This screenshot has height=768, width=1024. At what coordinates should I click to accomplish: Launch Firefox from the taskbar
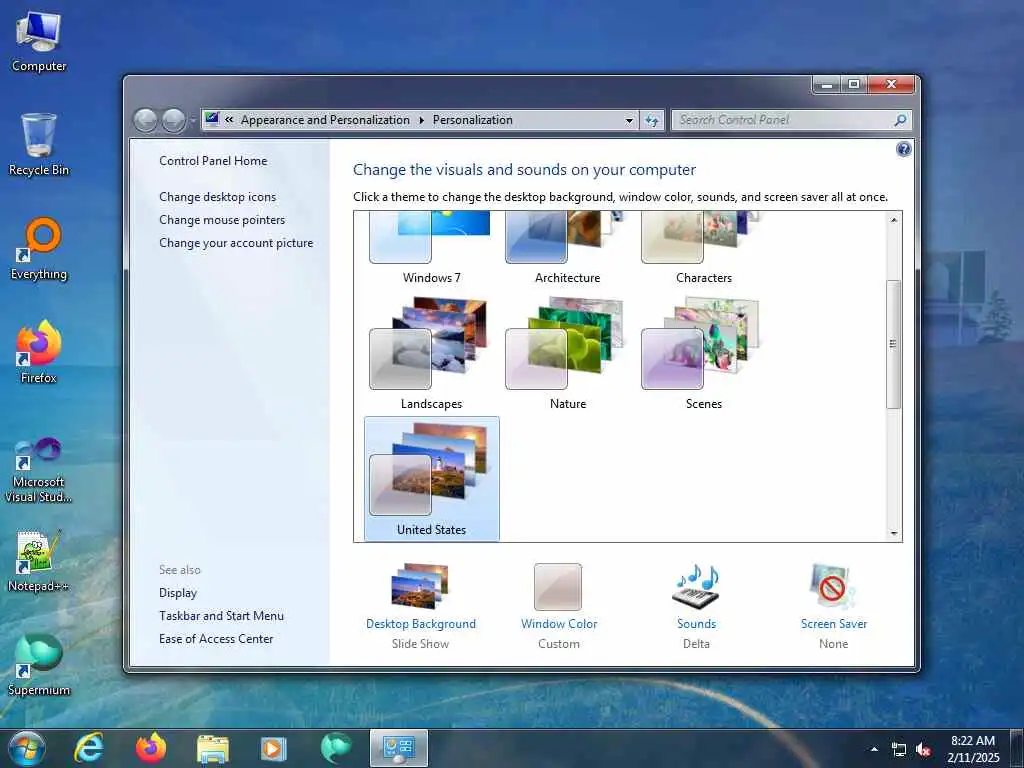click(x=151, y=748)
